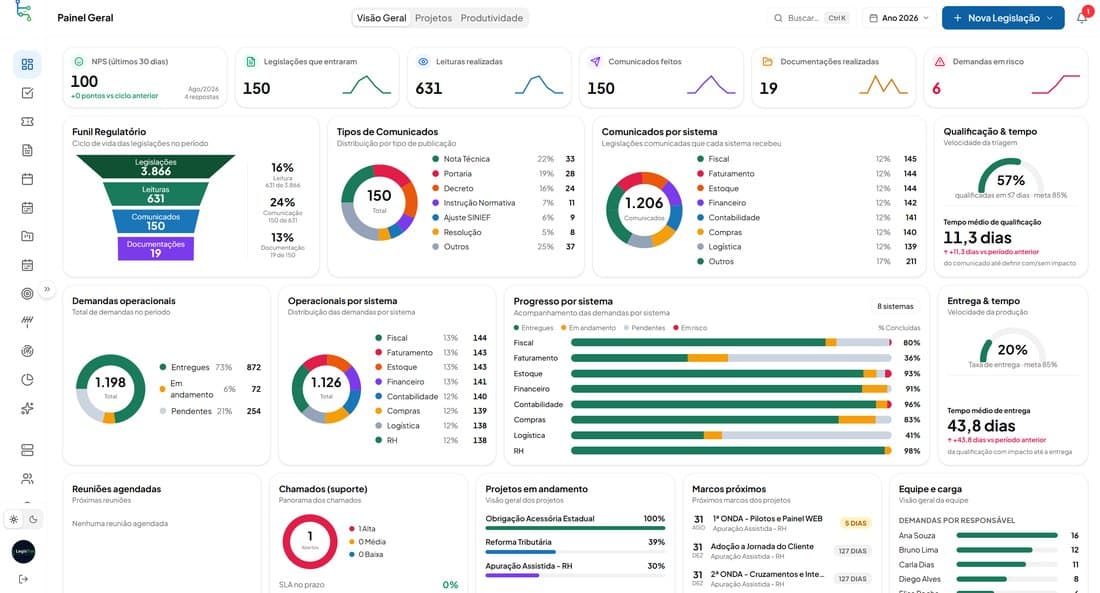Open the notifications bell icon
Viewport: 1100px width, 593px height.
point(1082,18)
